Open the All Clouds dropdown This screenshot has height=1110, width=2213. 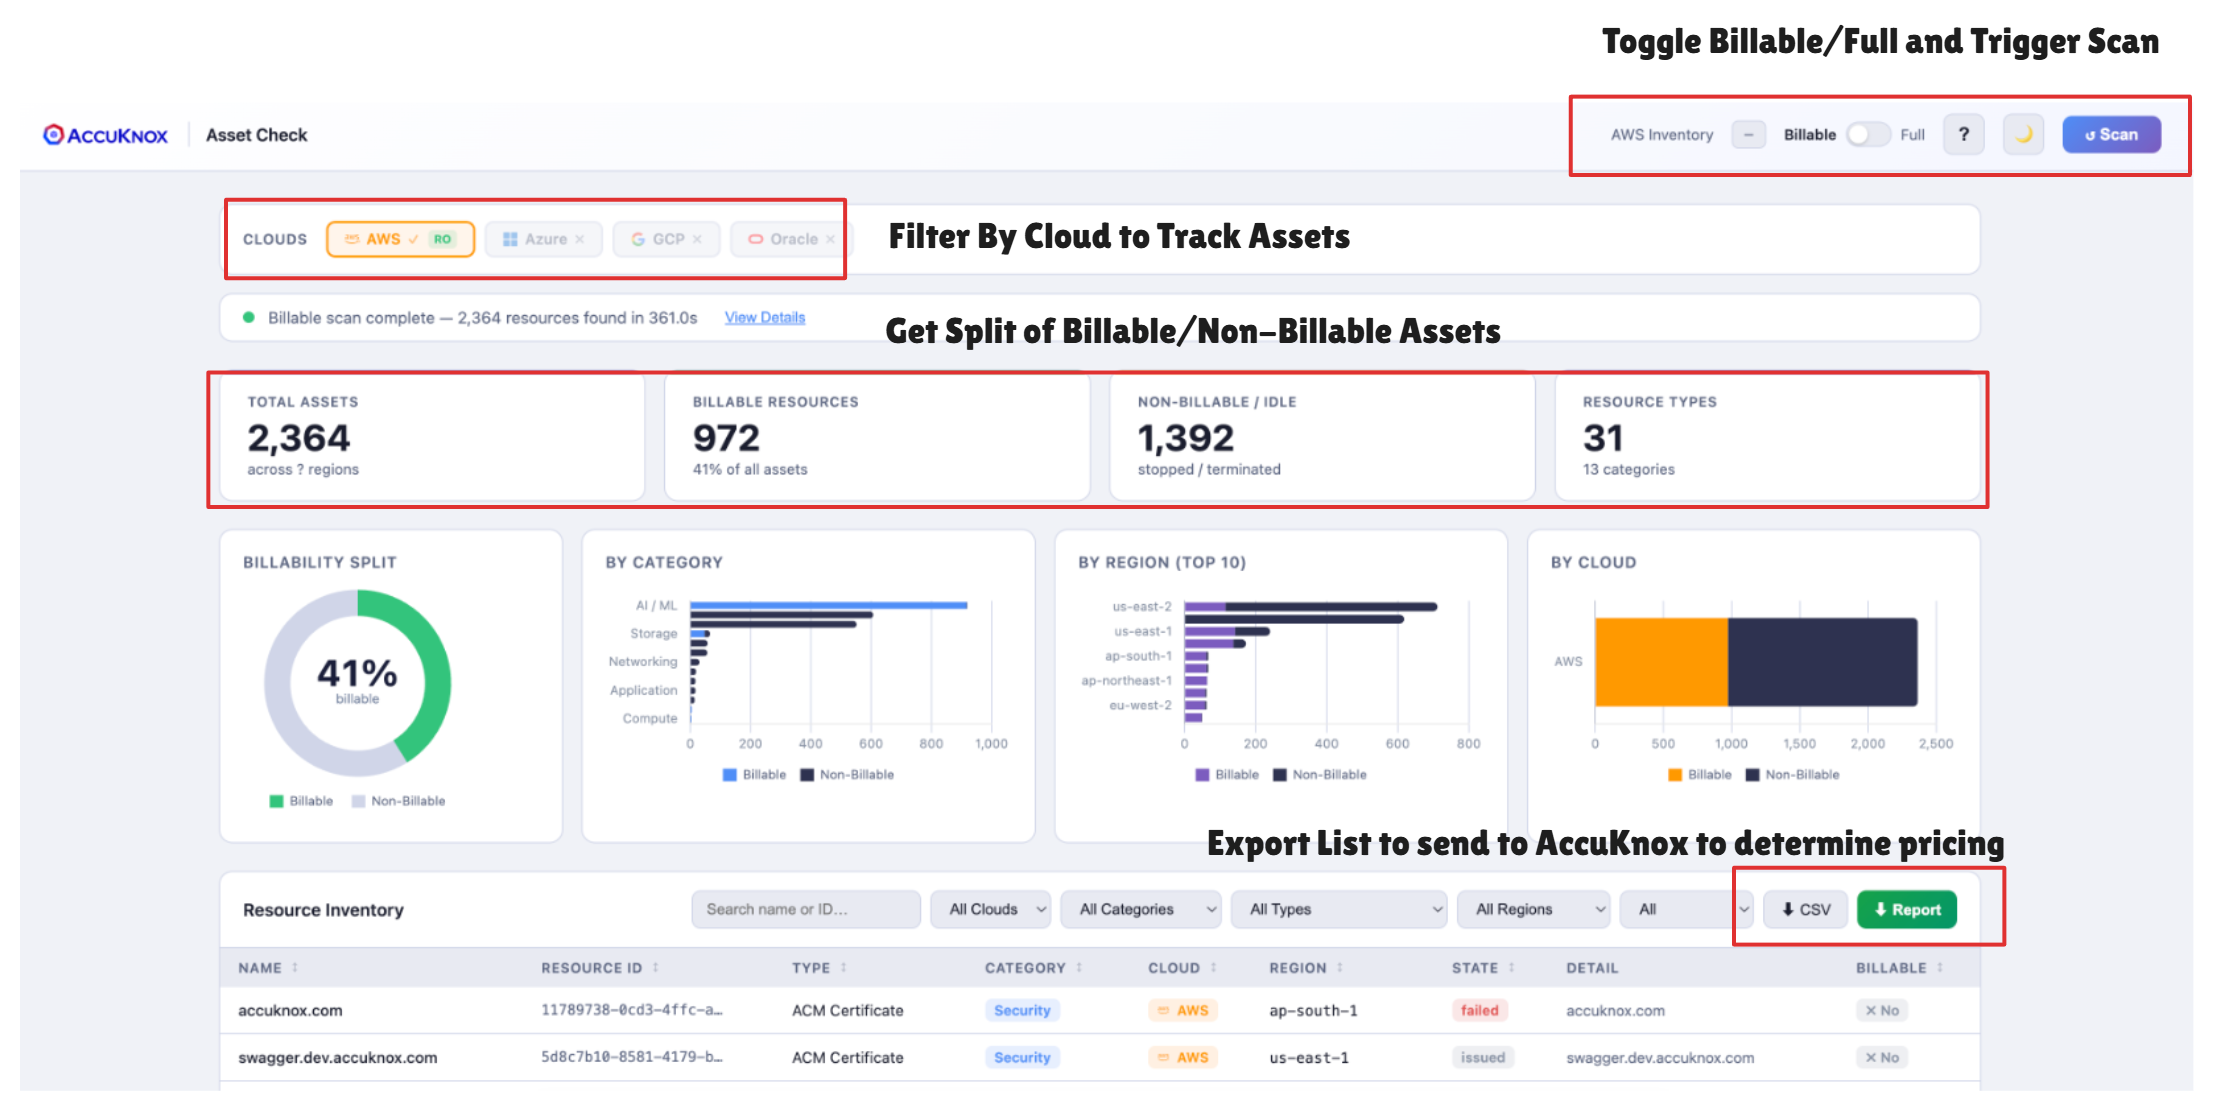pyautogui.click(x=991, y=909)
